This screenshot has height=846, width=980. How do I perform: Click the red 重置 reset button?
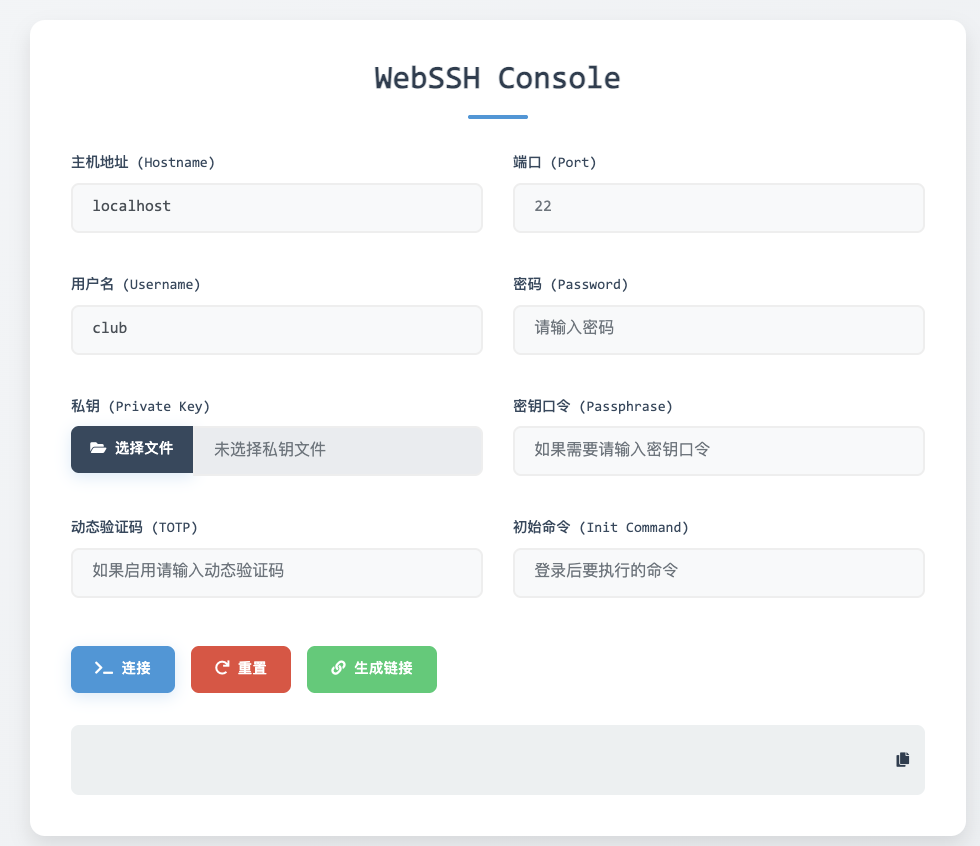click(241, 669)
